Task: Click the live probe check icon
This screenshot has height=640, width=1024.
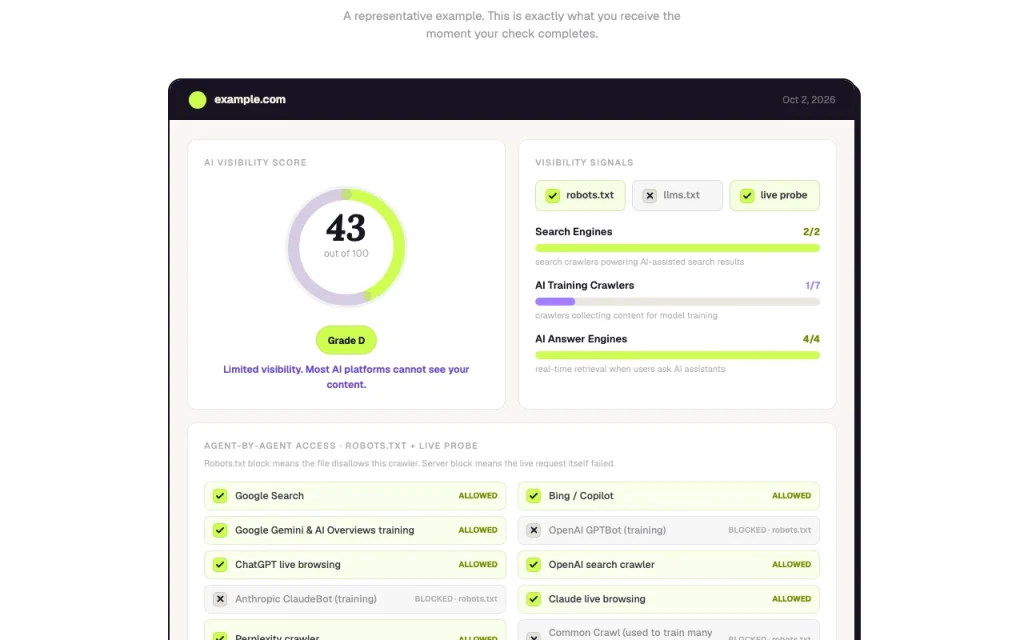Action: tap(746, 195)
